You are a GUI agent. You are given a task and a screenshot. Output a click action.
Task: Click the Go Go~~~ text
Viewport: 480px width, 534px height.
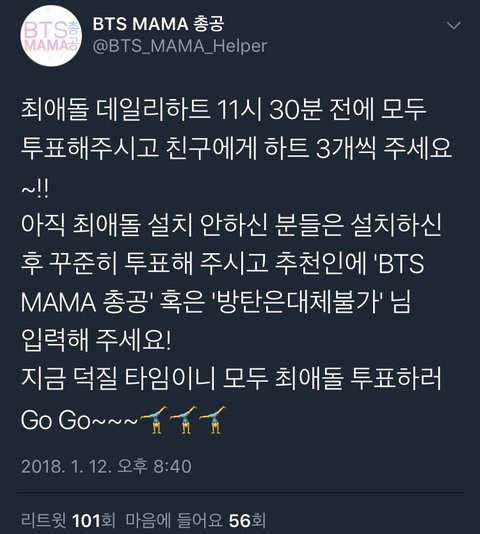pyautogui.click(x=79, y=420)
